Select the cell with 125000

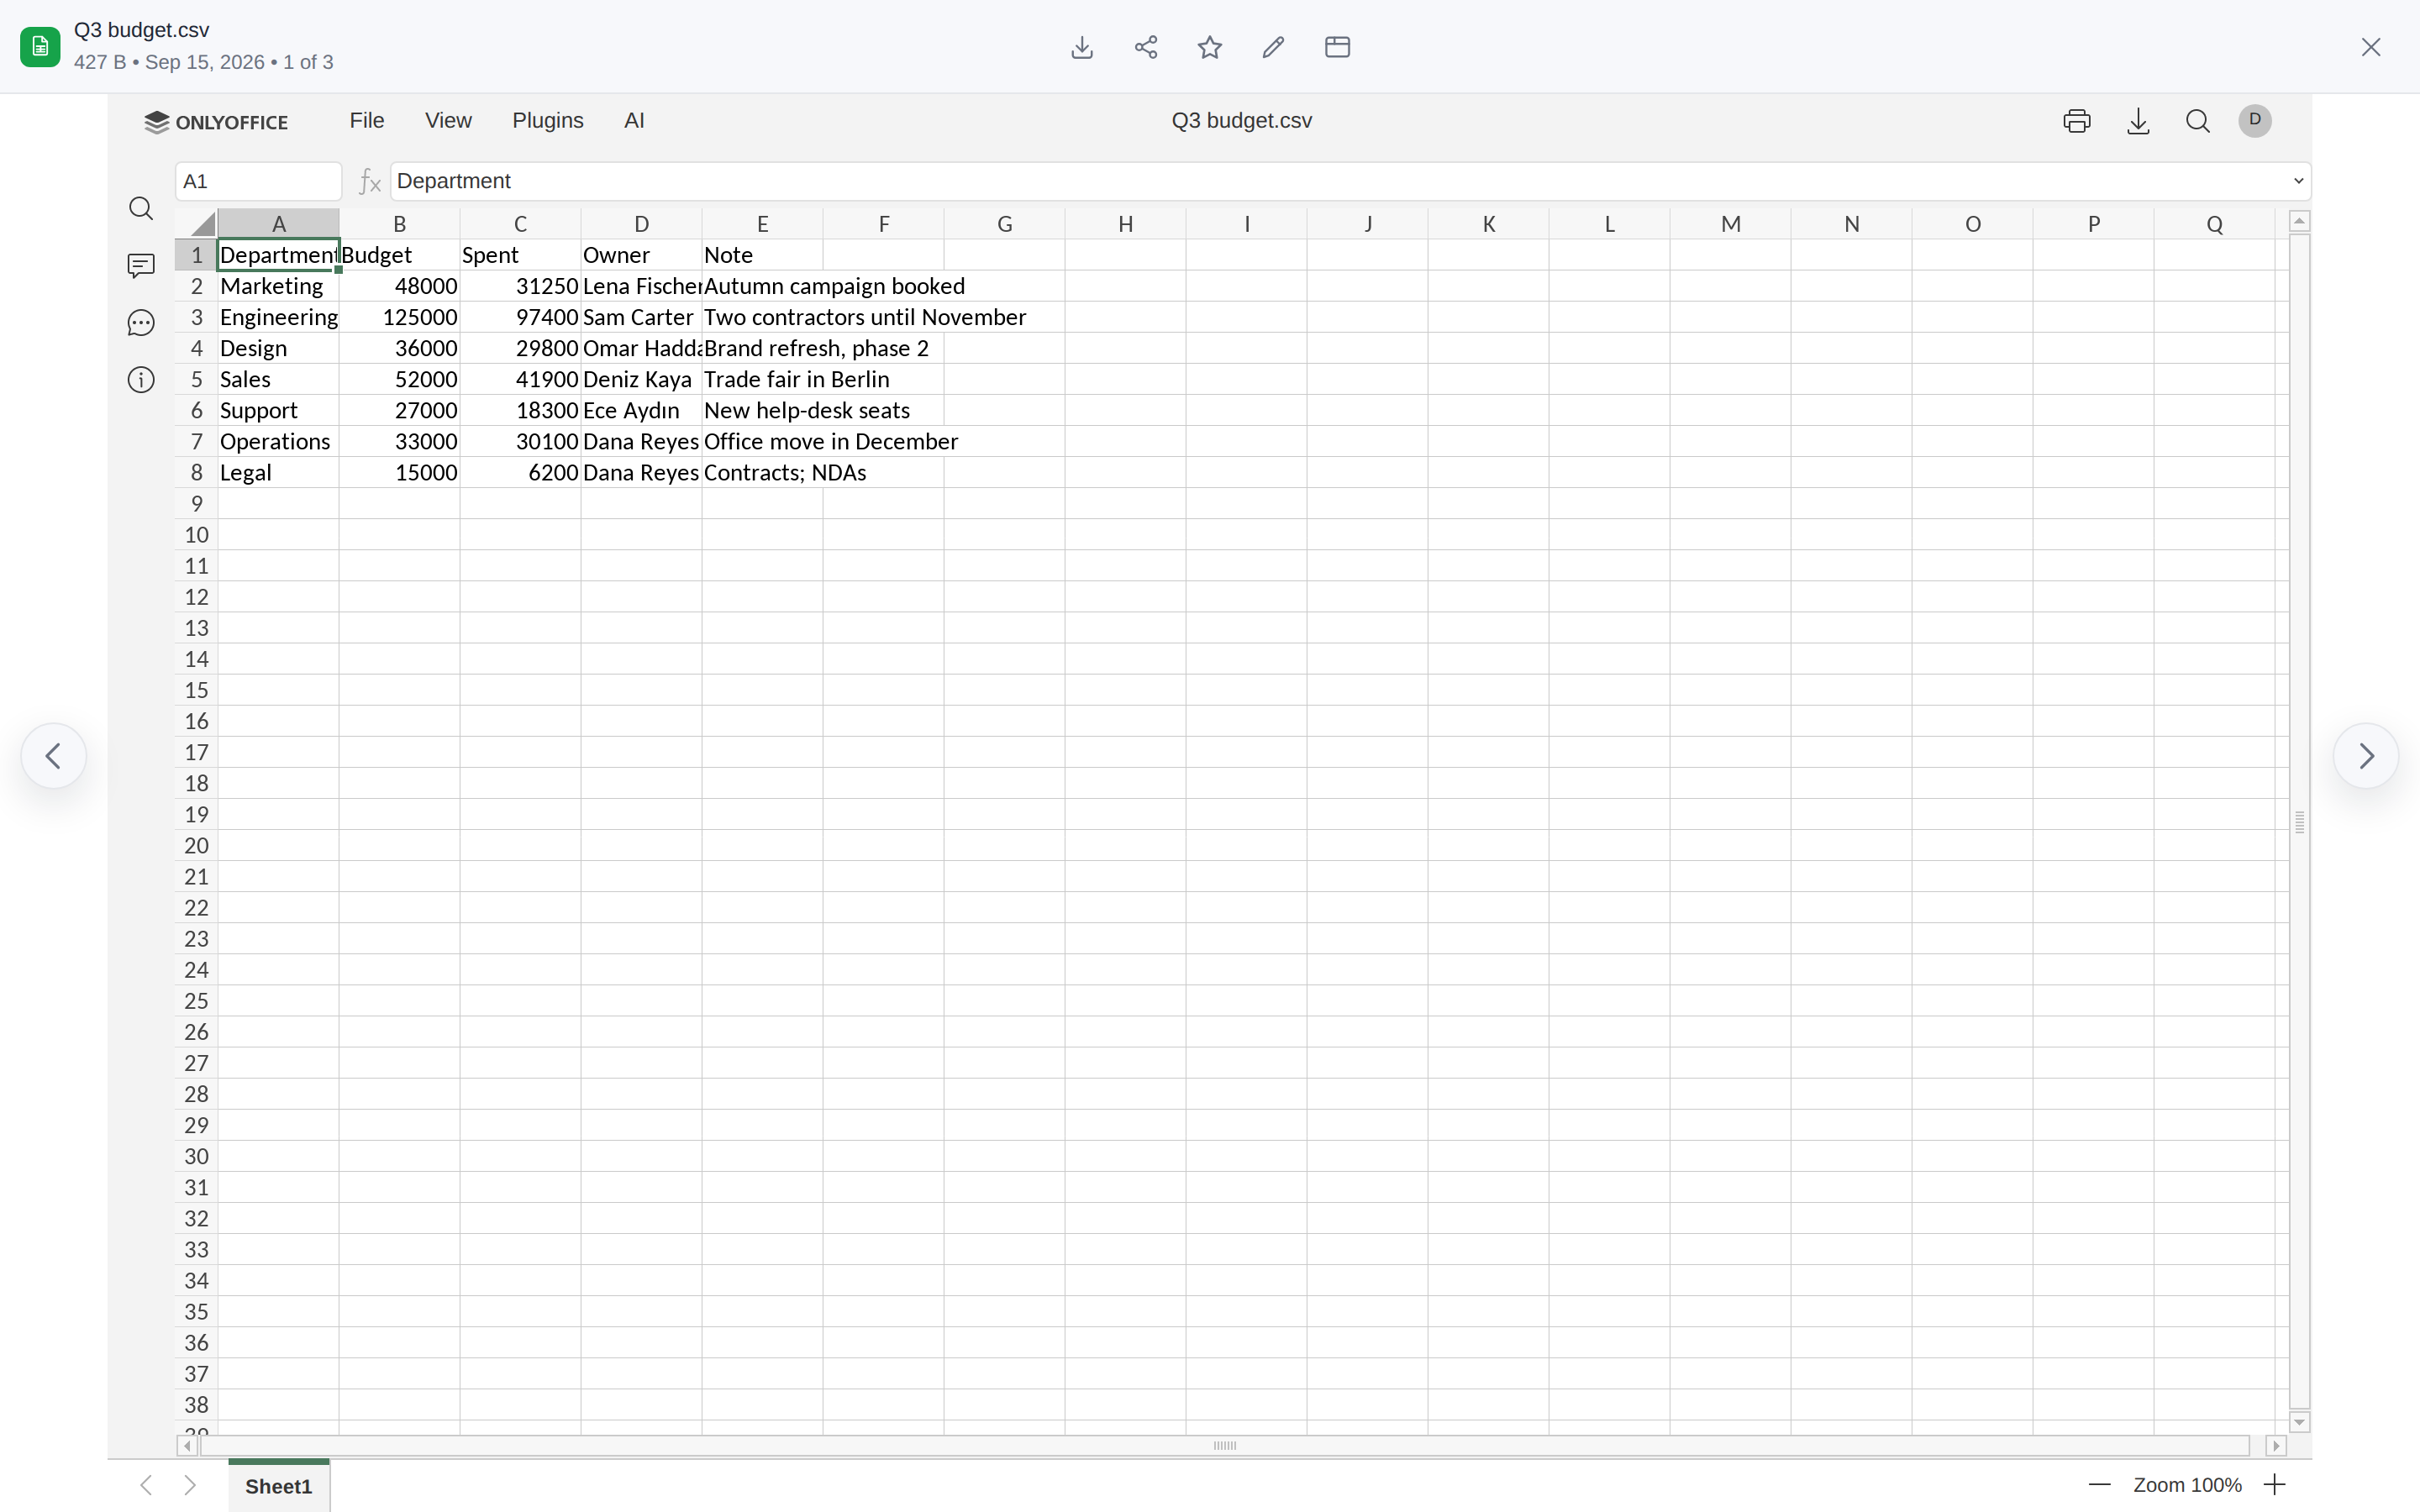[400, 317]
